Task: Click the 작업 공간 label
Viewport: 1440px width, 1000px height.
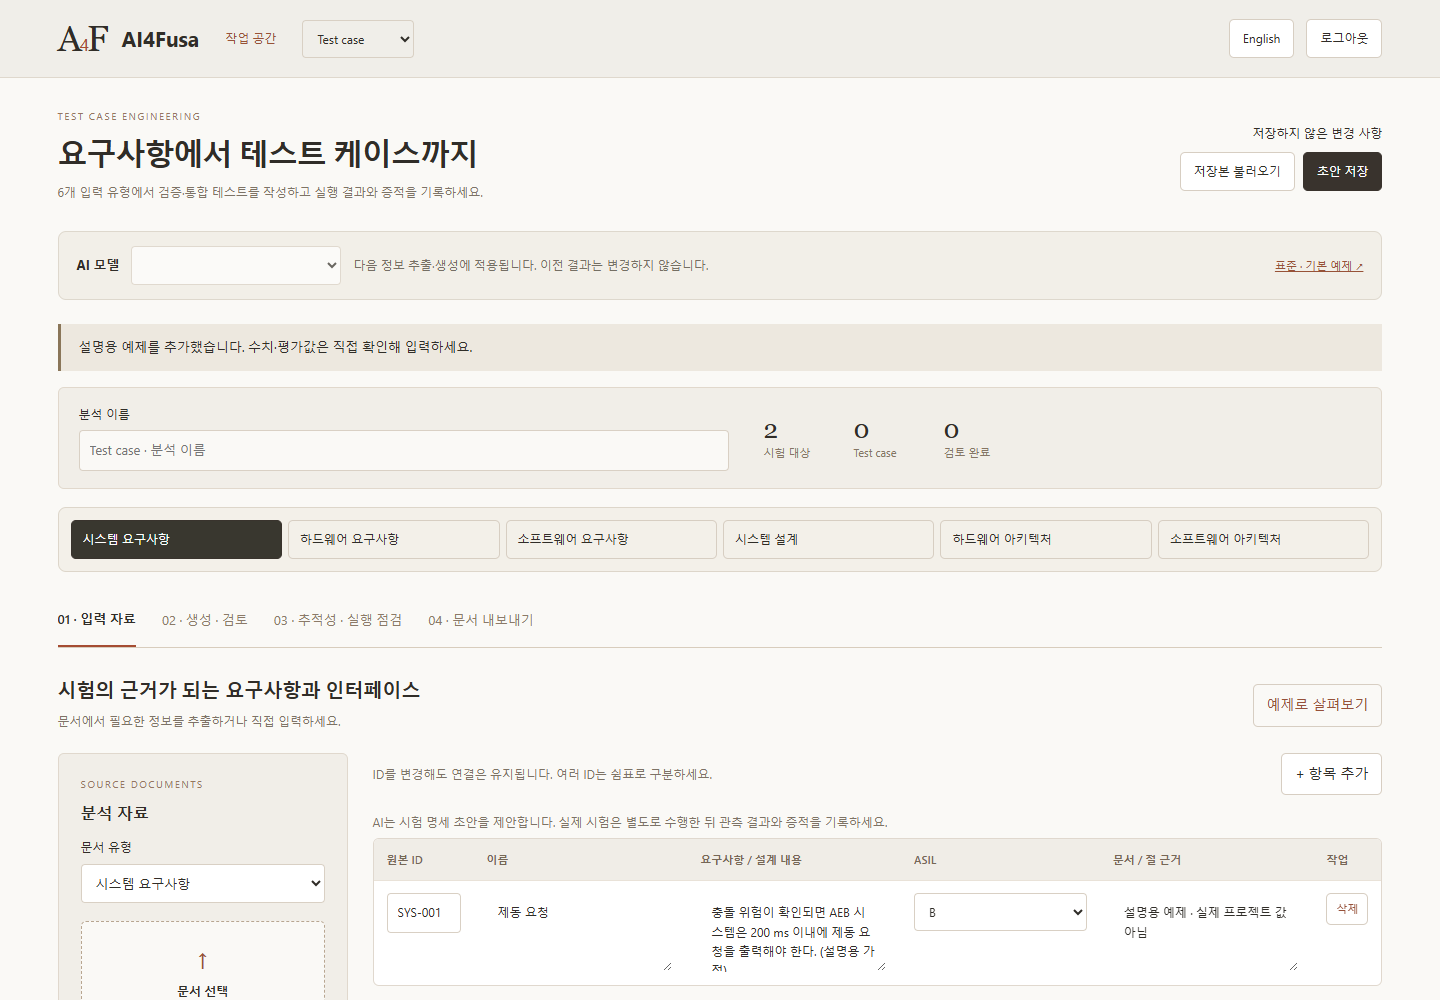Action: pyautogui.click(x=250, y=38)
